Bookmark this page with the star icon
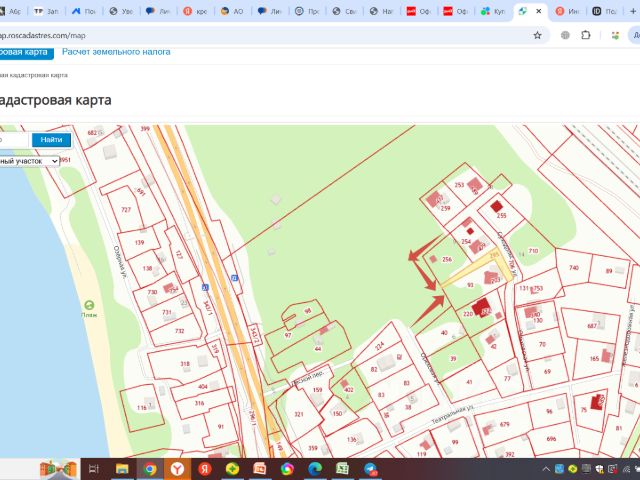The width and height of the screenshot is (640, 480). [538, 36]
